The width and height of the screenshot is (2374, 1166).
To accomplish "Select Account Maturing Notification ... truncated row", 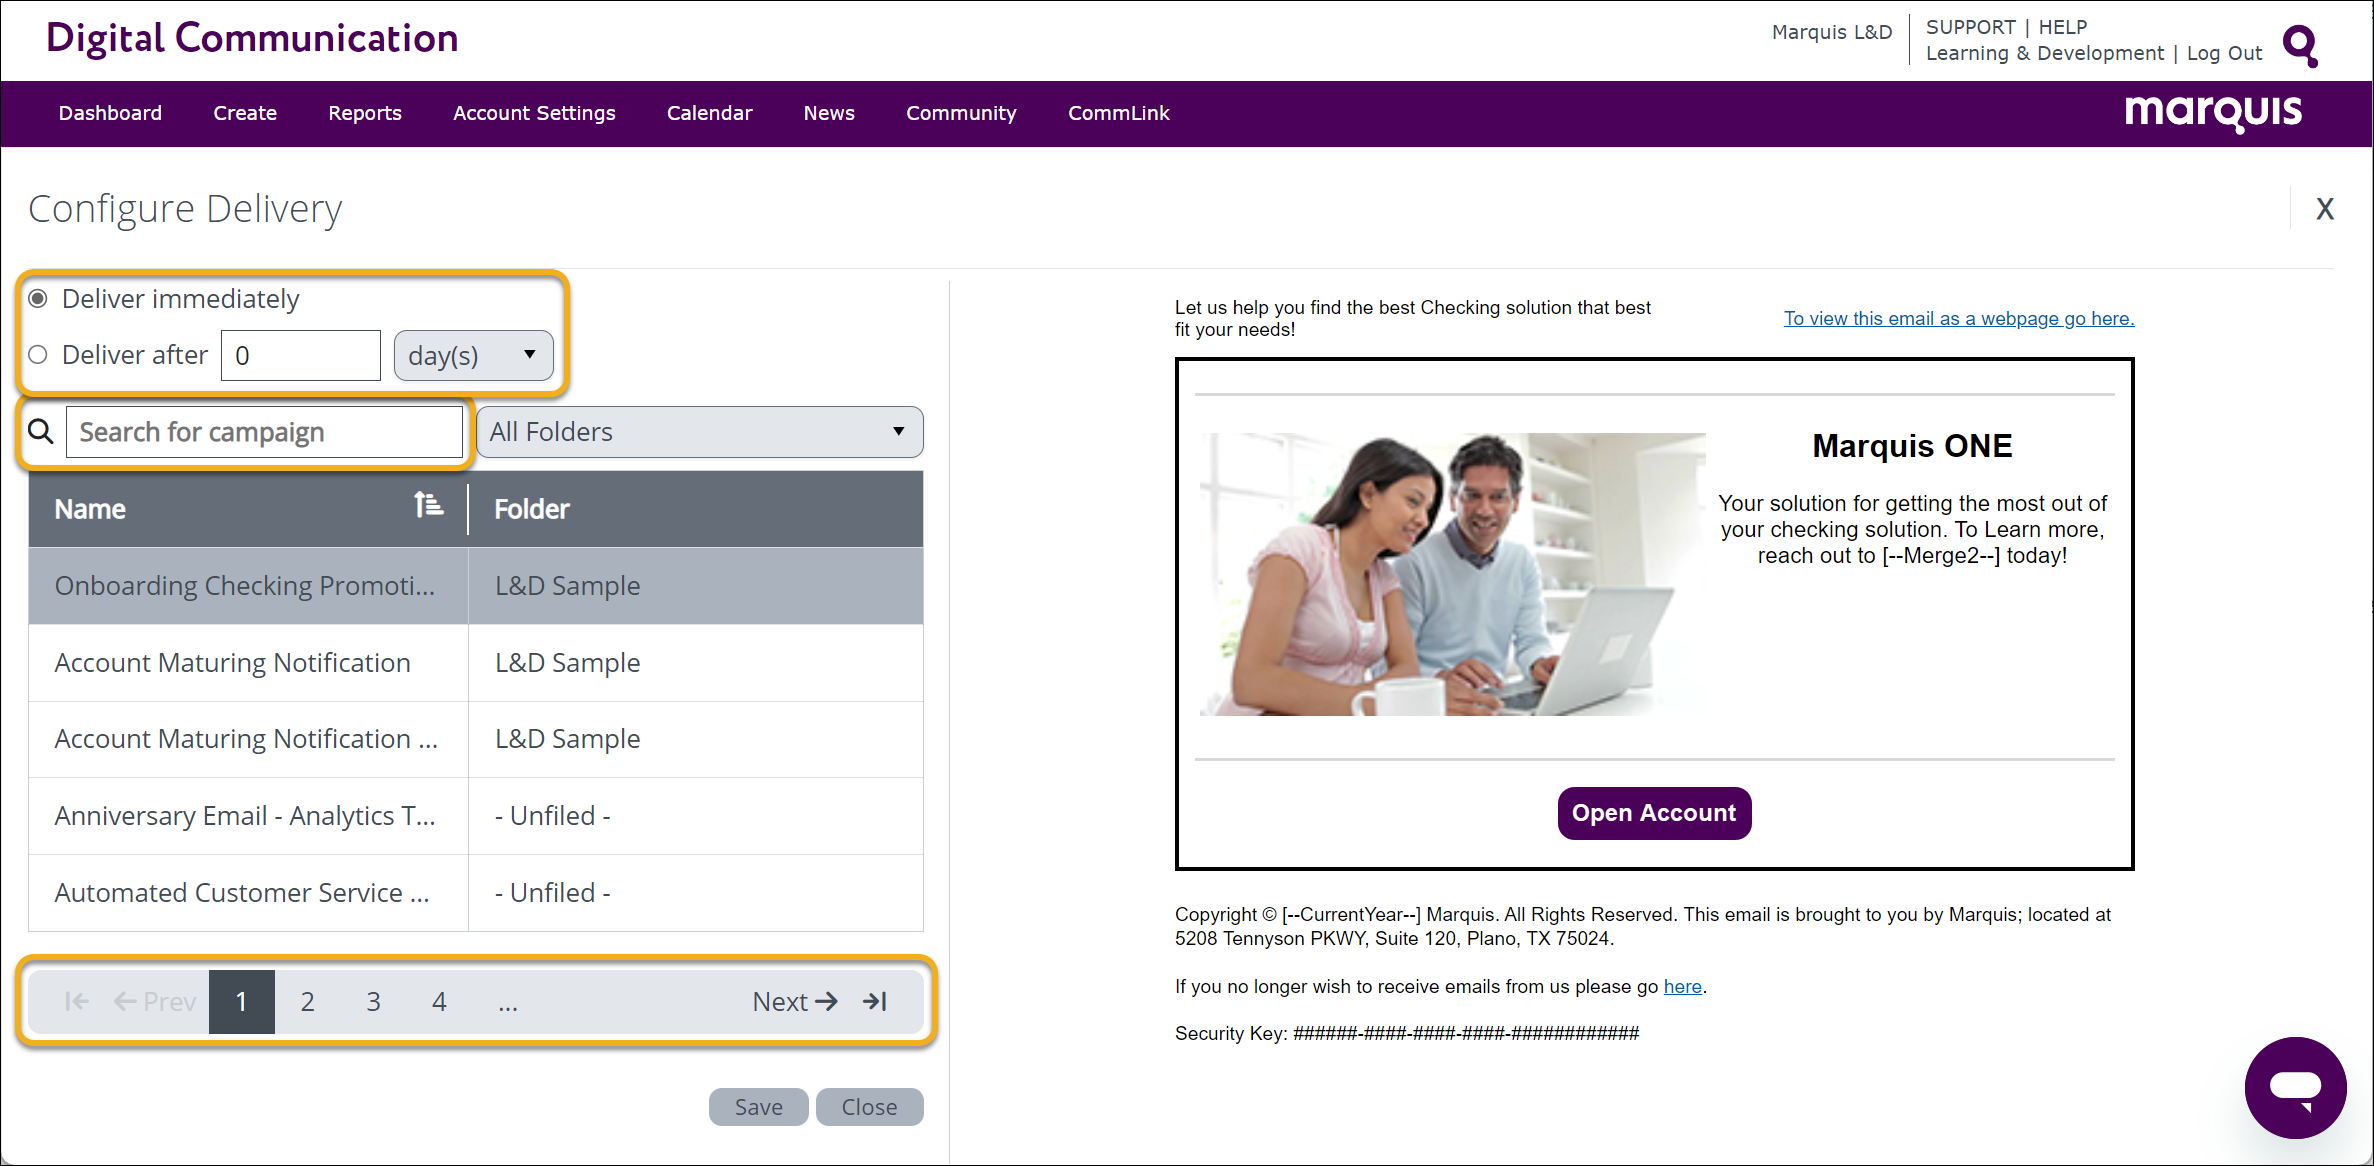I will pos(475,739).
